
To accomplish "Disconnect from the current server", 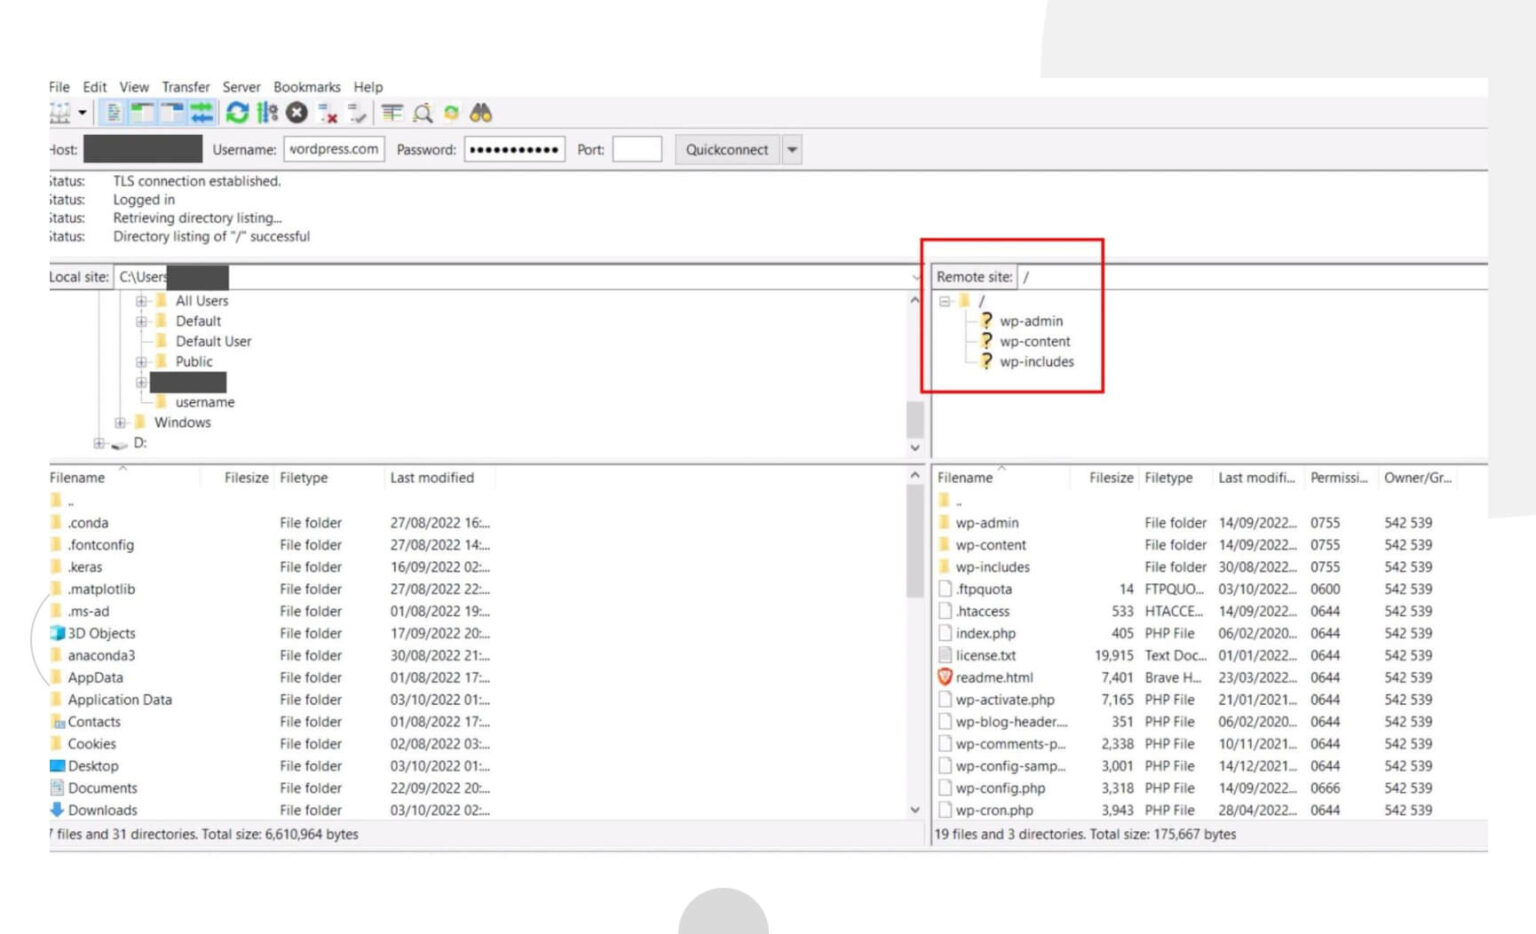I will 325,112.
